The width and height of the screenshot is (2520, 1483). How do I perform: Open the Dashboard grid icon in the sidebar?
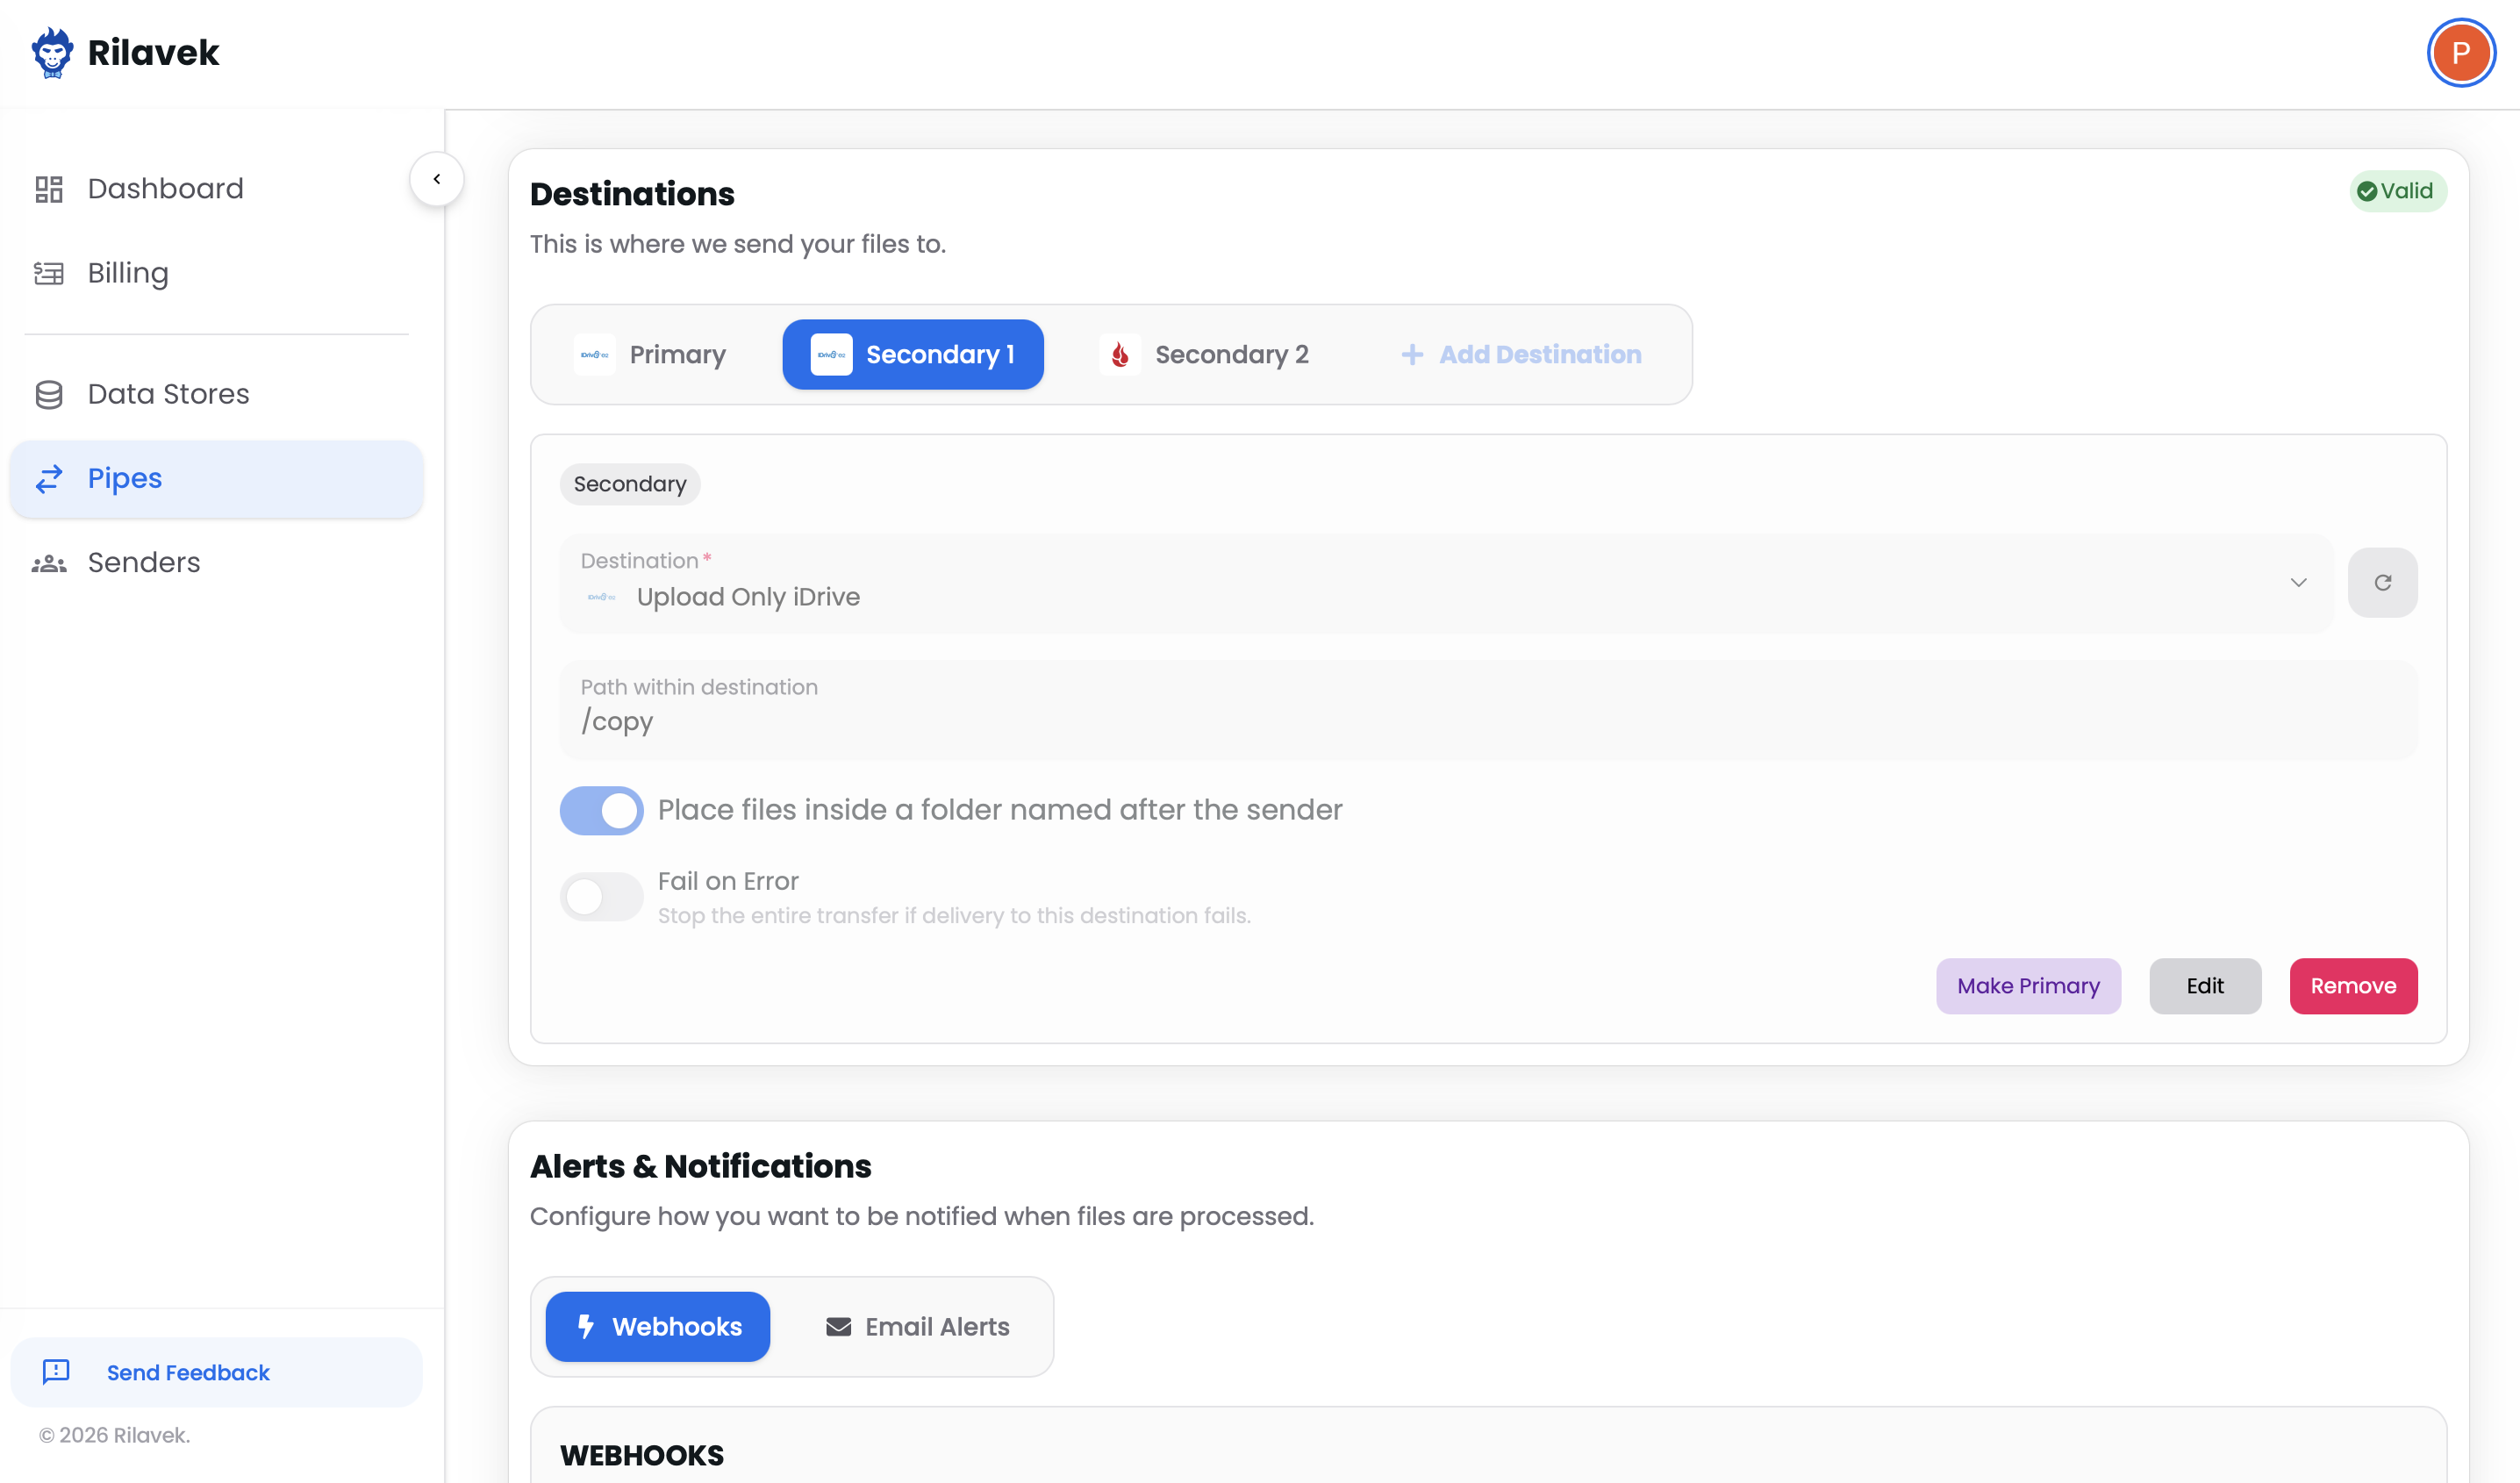tap(49, 189)
